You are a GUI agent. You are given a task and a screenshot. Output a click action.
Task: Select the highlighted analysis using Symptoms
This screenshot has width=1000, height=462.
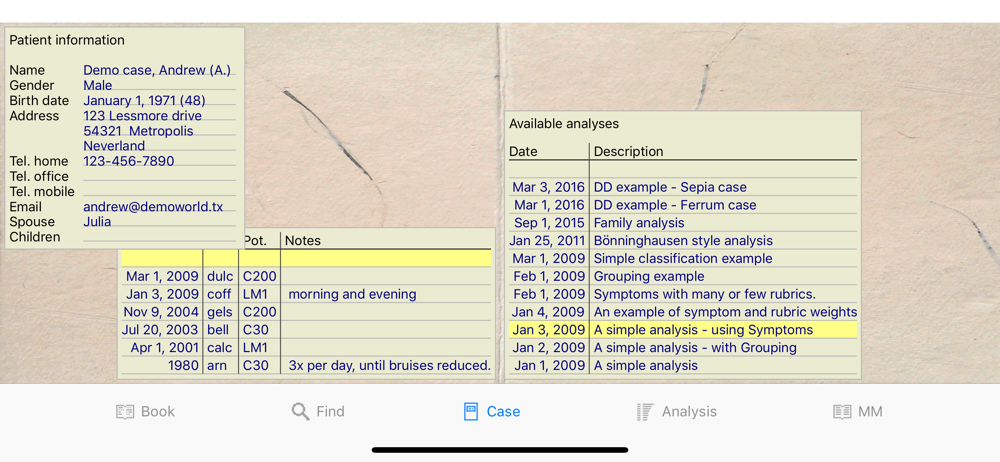tap(683, 330)
